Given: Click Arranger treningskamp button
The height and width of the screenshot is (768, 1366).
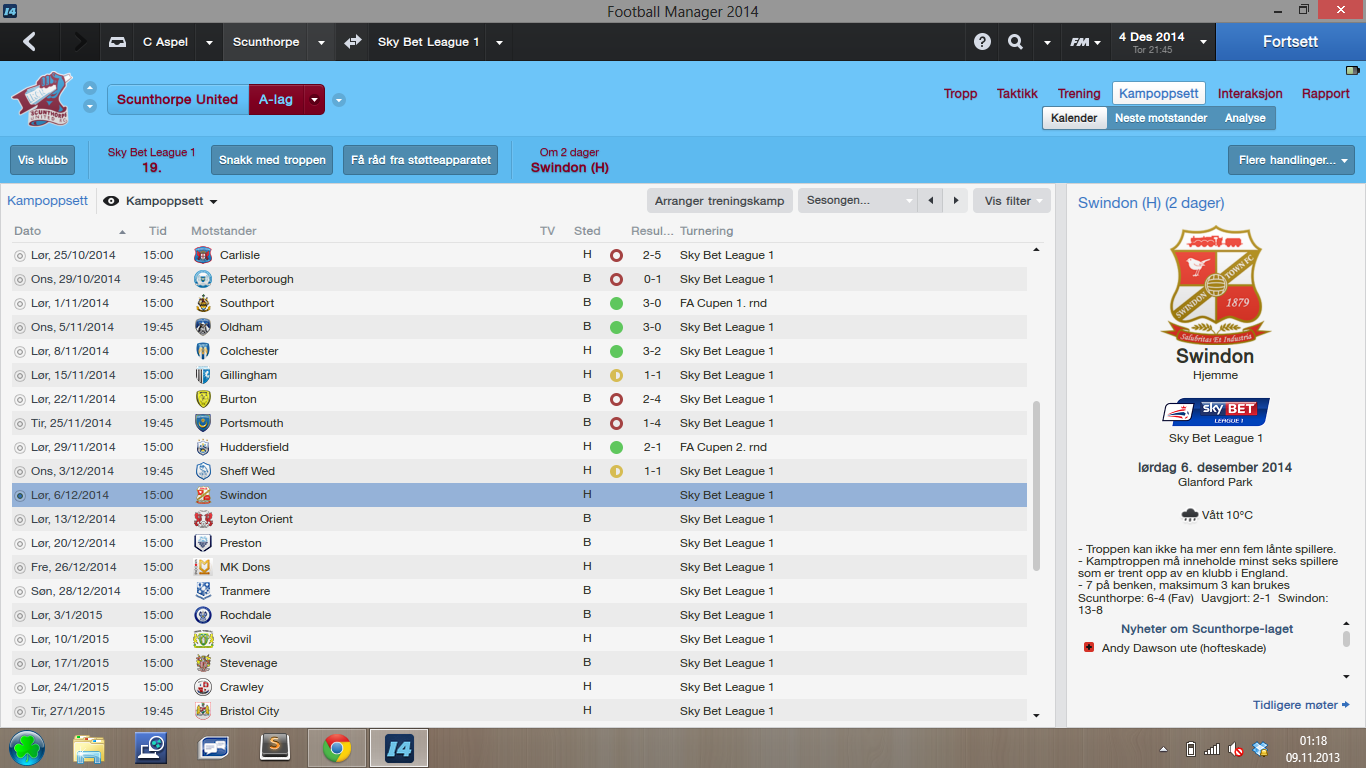Looking at the screenshot, I should coord(720,200).
